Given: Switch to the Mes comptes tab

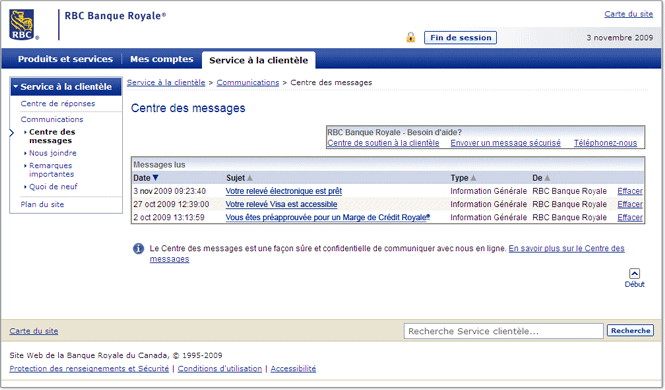Looking at the screenshot, I should (162, 59).
